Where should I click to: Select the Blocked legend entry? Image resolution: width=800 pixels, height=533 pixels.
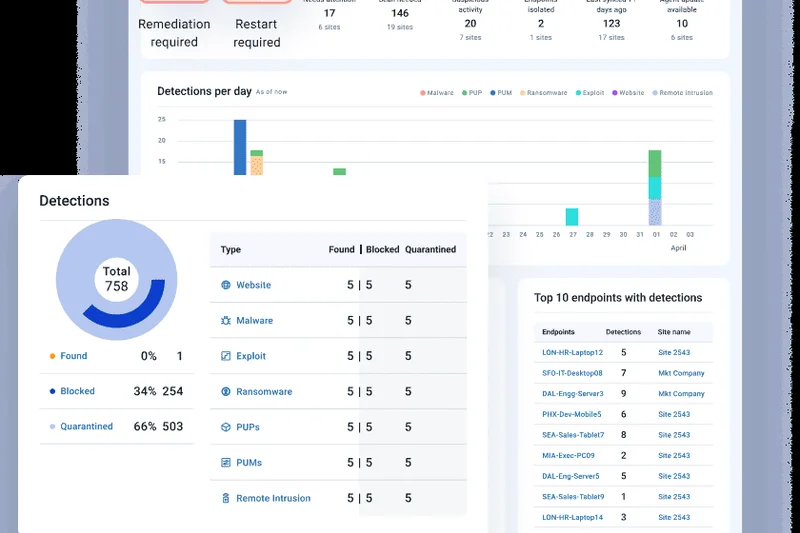77,391
